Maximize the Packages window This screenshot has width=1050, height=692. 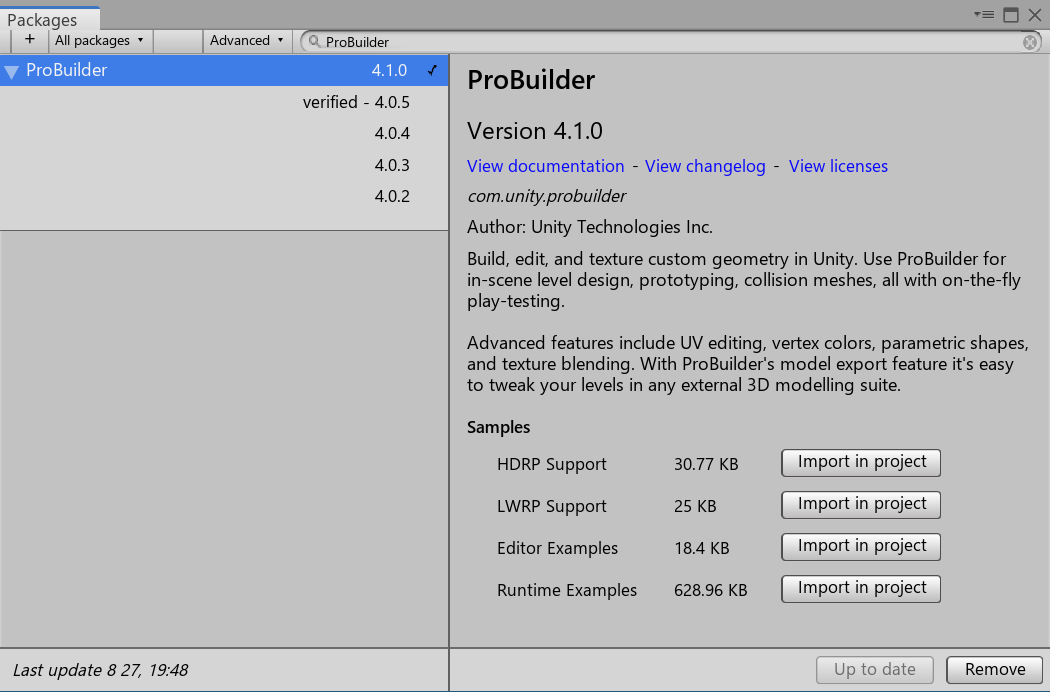(x=1010, y=14)
